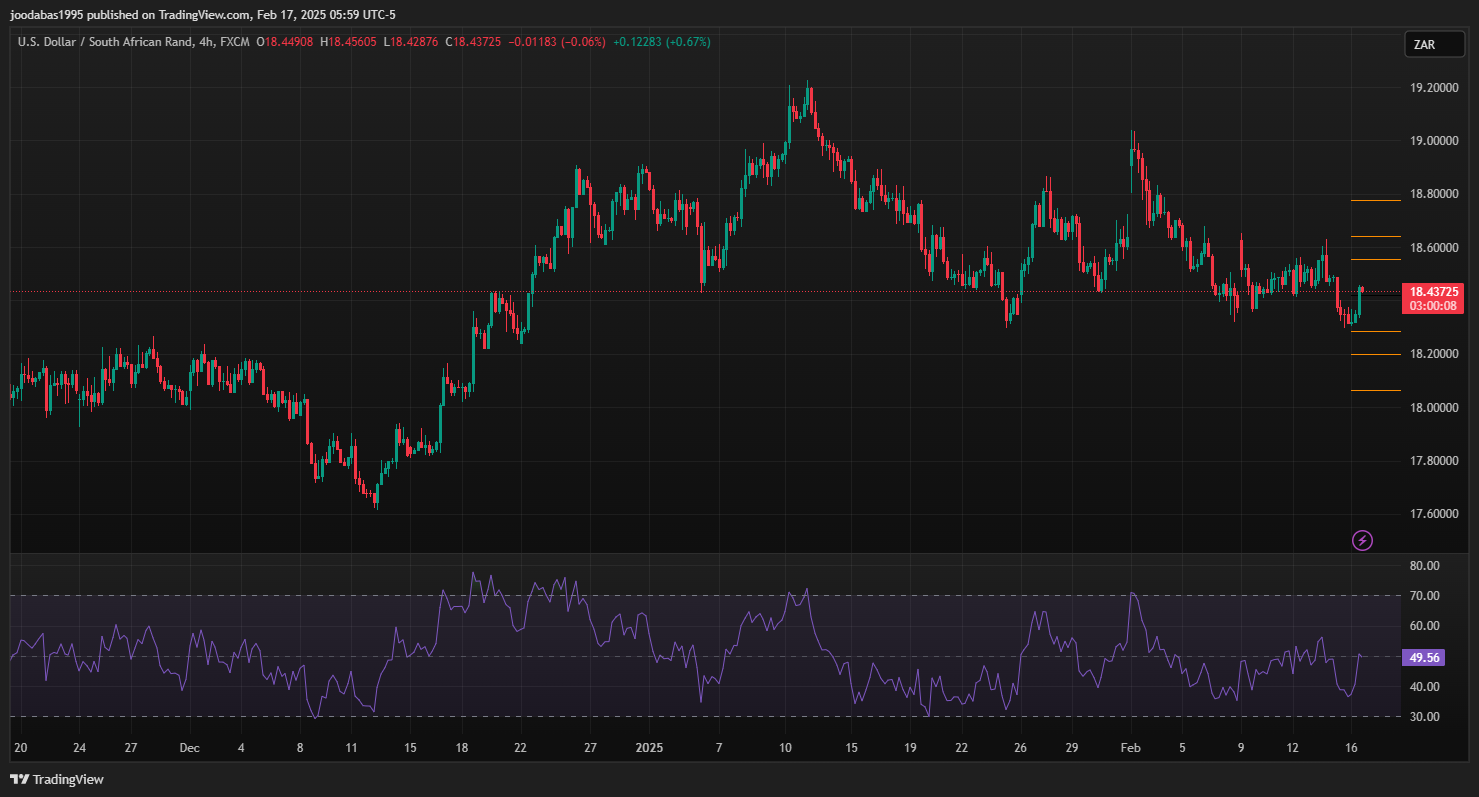Click the symbol name U.S. Dollar / South African Rand
Image resolution: width=1479 pixels, height=797 pixels.
point(106,42)
